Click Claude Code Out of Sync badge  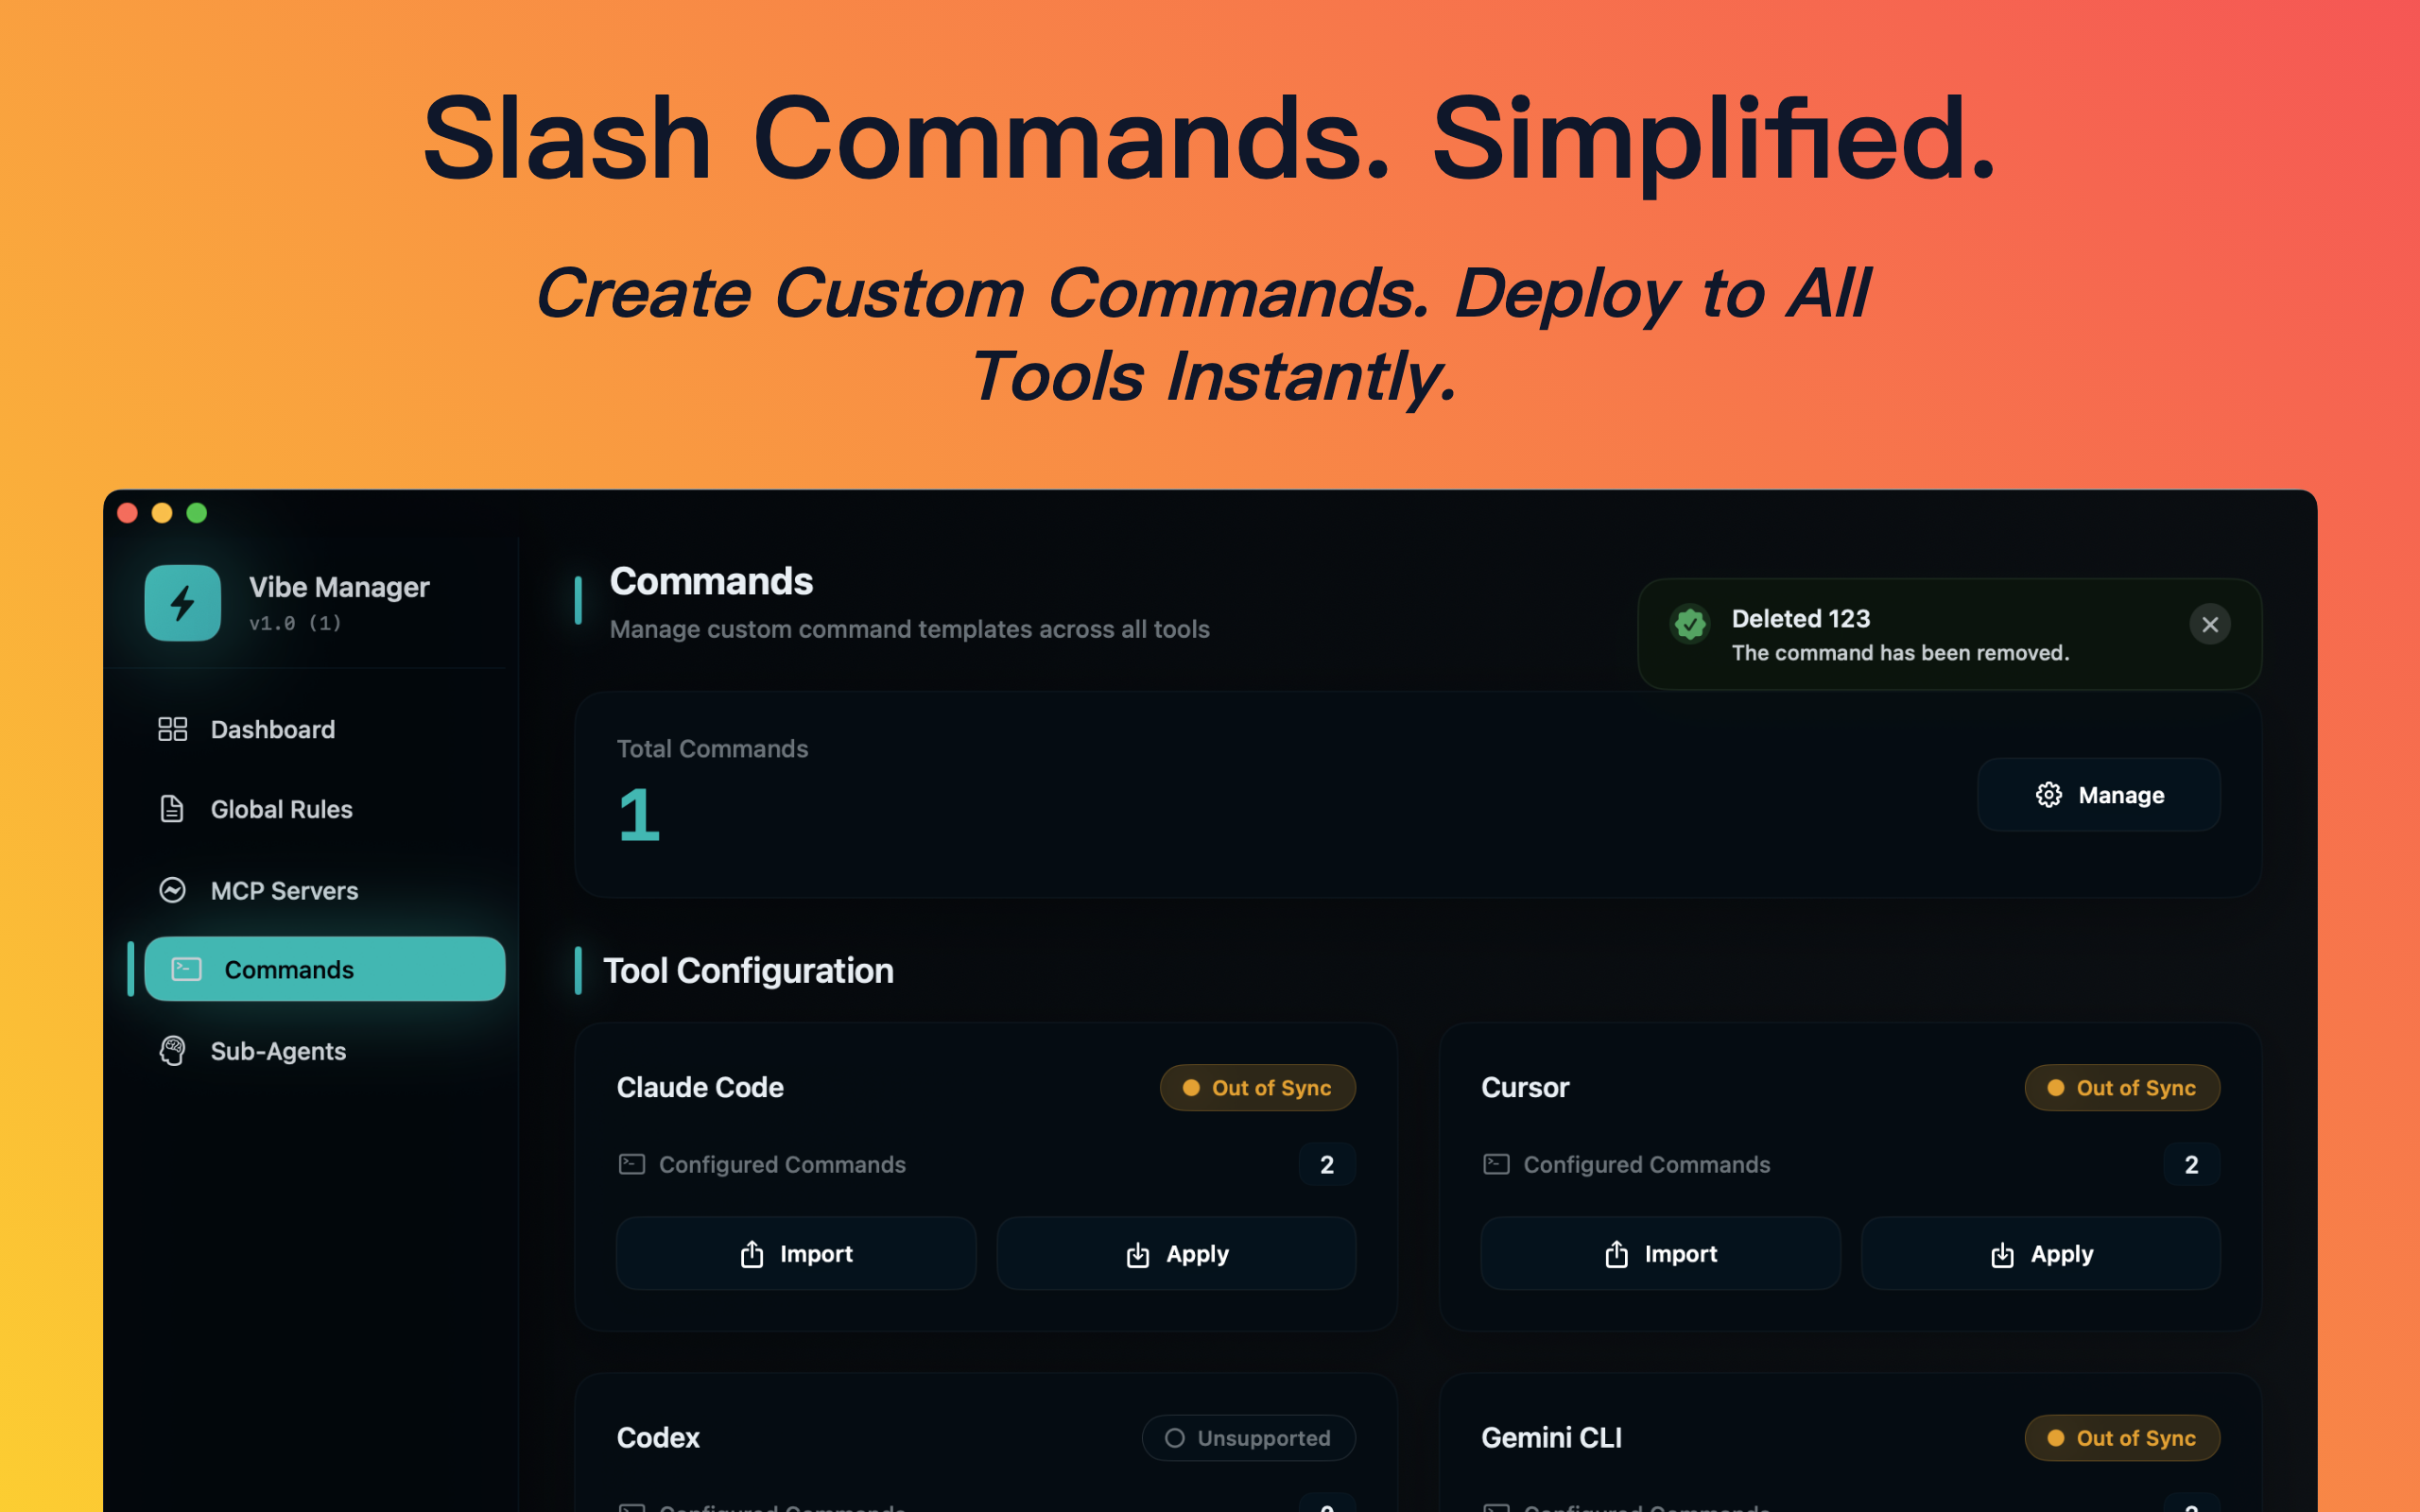tap(1257, 1088)
